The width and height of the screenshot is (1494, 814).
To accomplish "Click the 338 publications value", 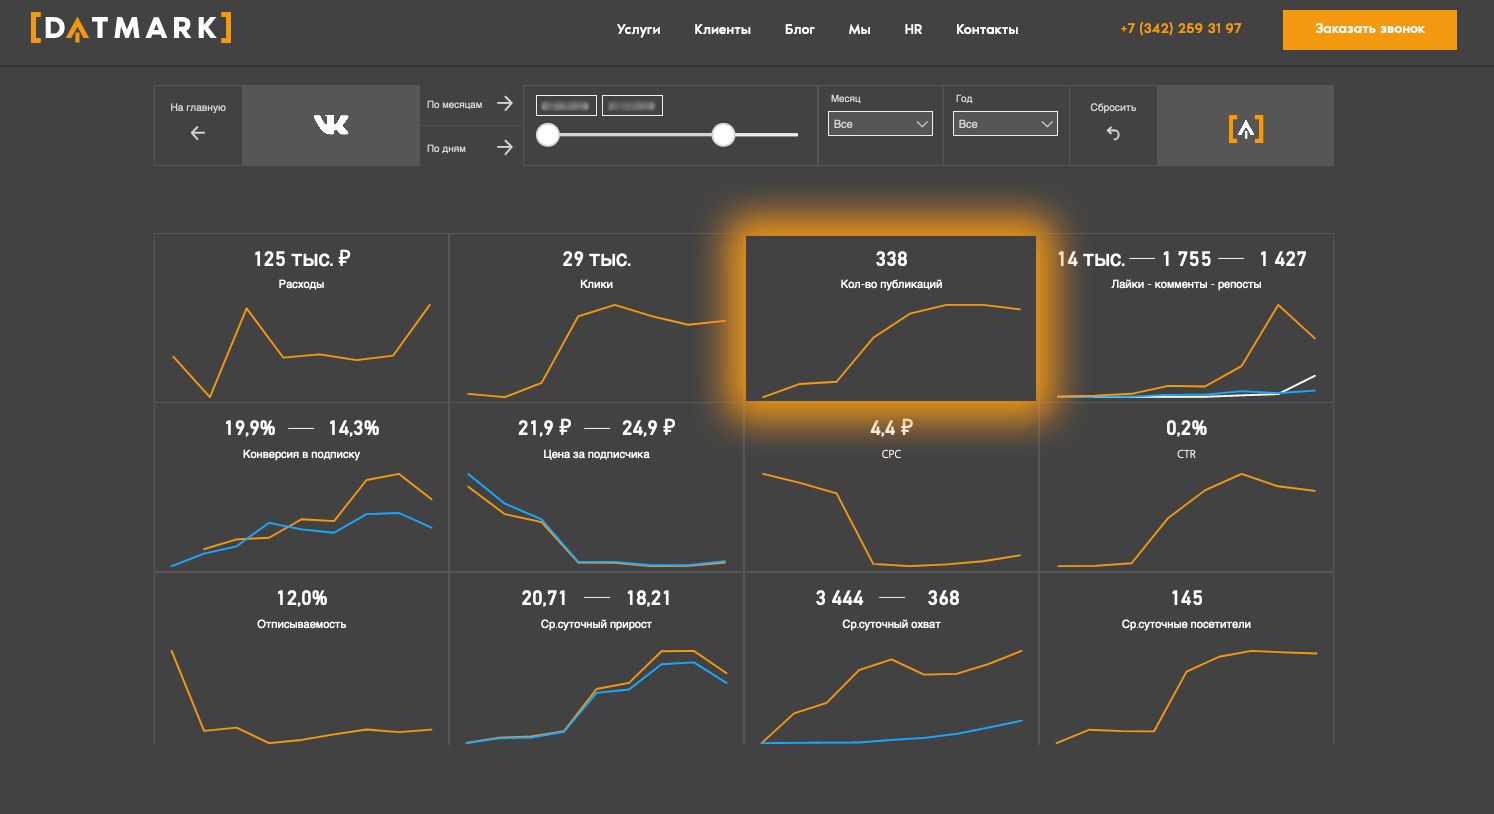I will click(891, 259).
